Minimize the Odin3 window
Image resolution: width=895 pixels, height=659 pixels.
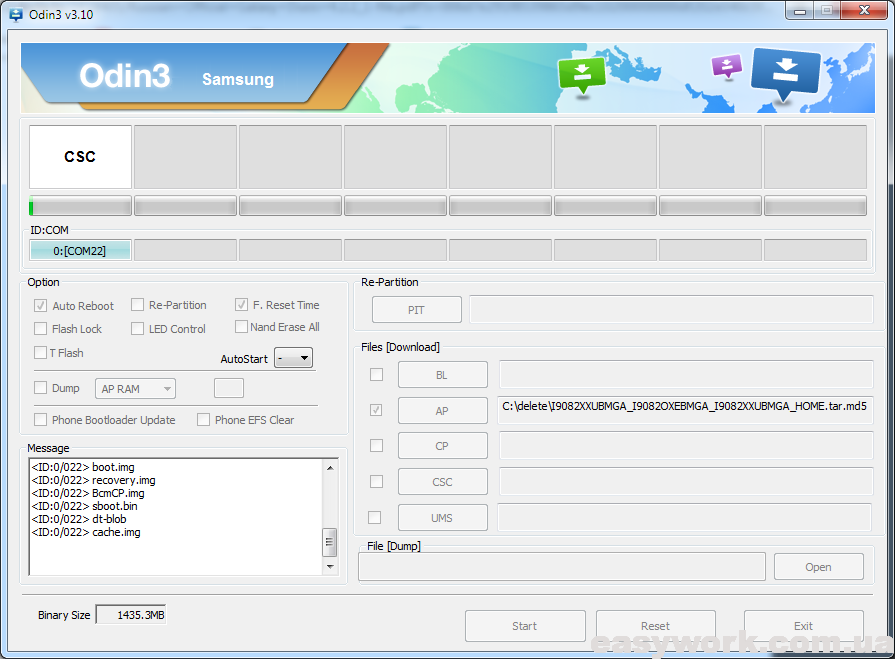pyautogui.click(x=800, y=11)
